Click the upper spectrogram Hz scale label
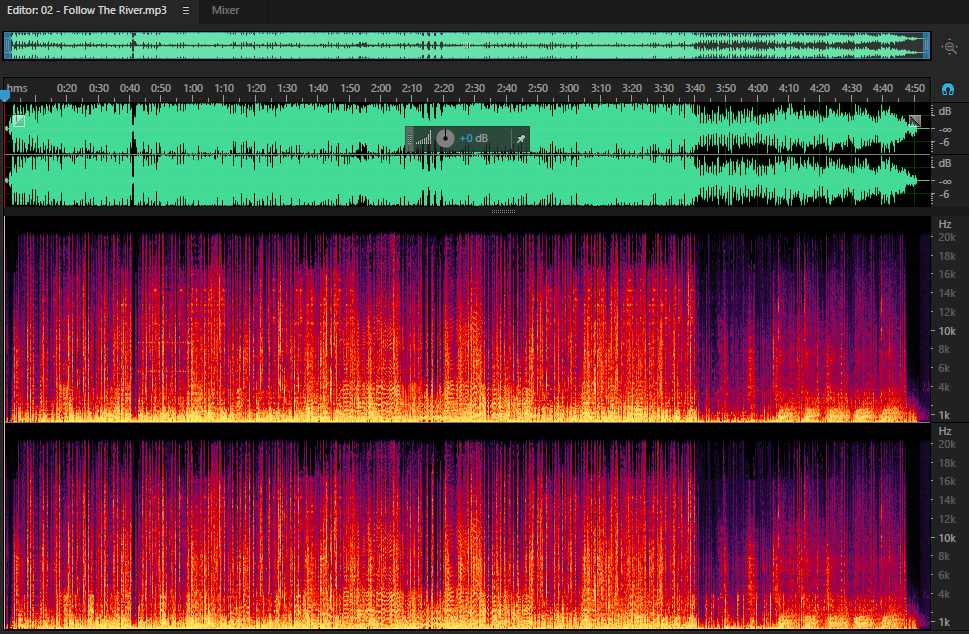Screen dimensions: 969x634 (945, 224)
